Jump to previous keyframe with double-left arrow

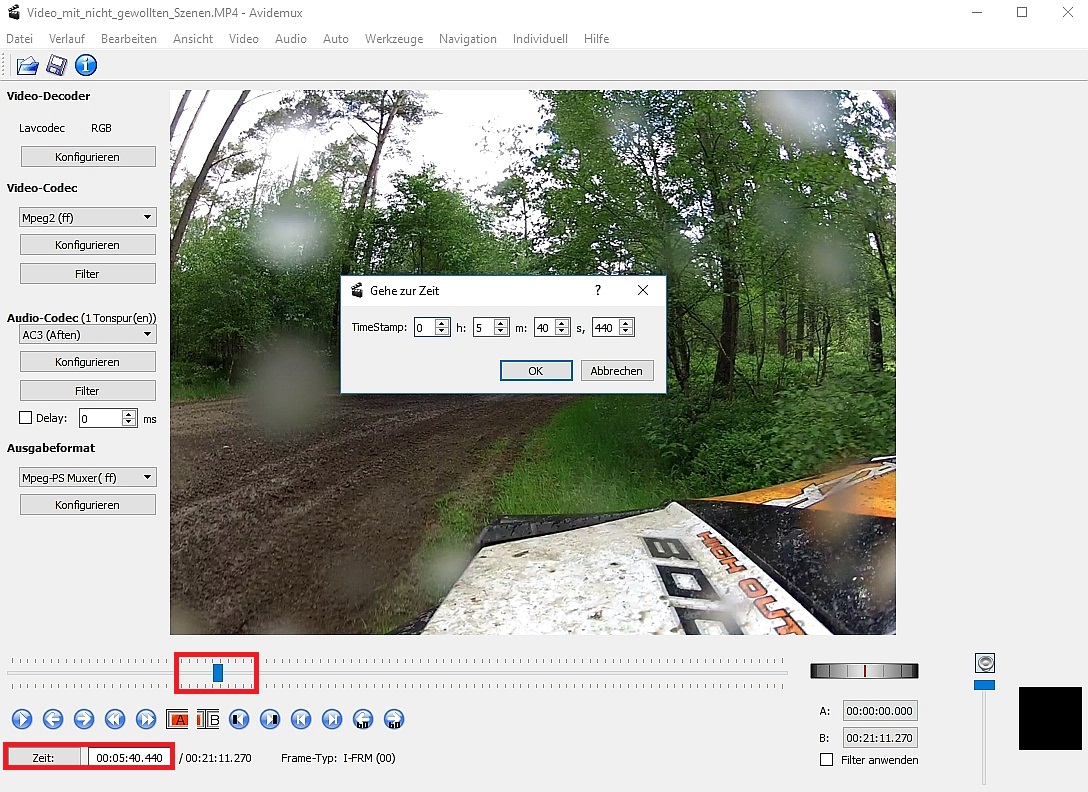115,718
